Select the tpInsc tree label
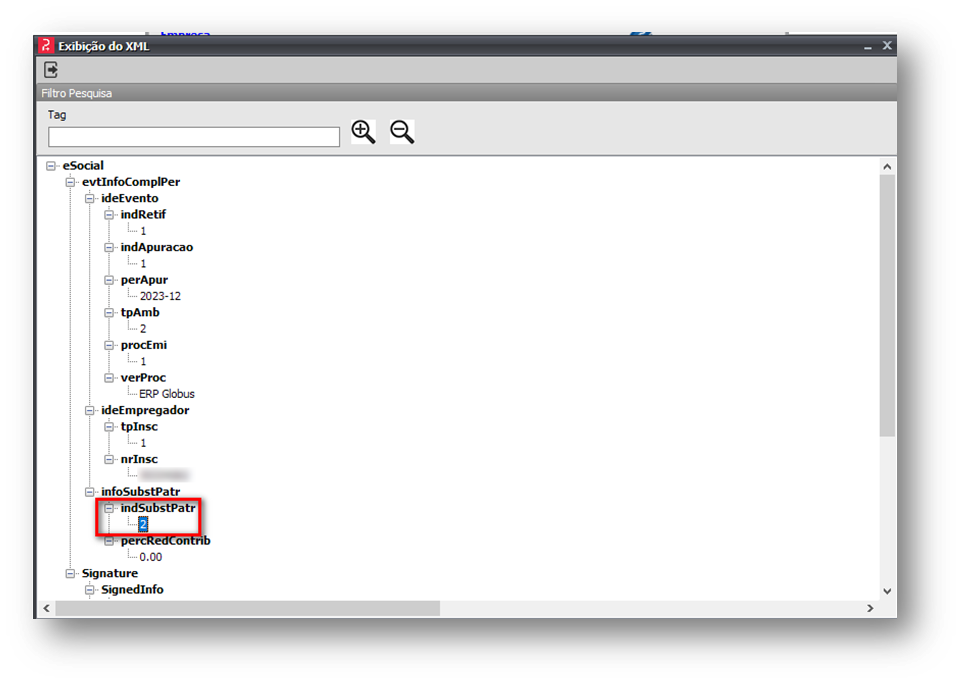Image resolution: width=962 pixels, height=684 pixels. [x=139, y=426]
